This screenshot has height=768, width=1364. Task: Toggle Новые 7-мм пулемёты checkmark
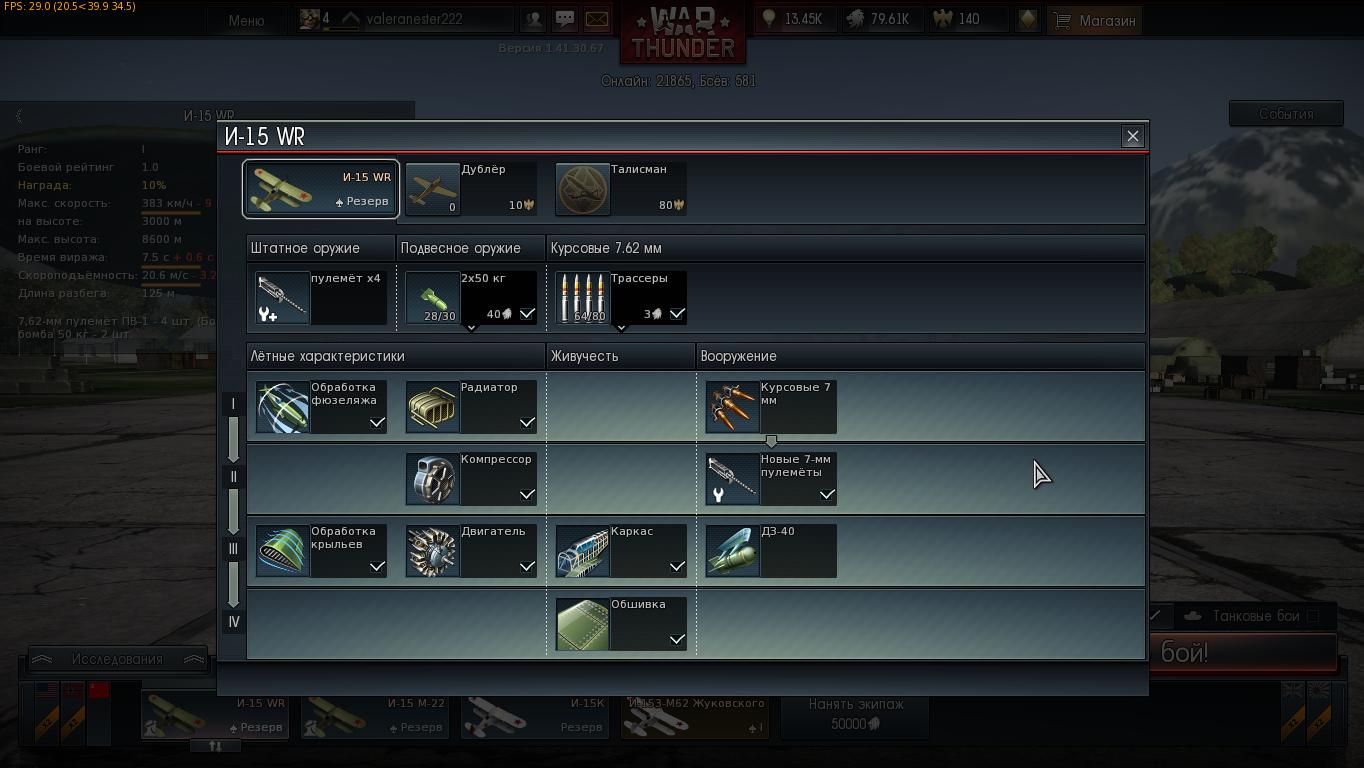tap(827, 494)
